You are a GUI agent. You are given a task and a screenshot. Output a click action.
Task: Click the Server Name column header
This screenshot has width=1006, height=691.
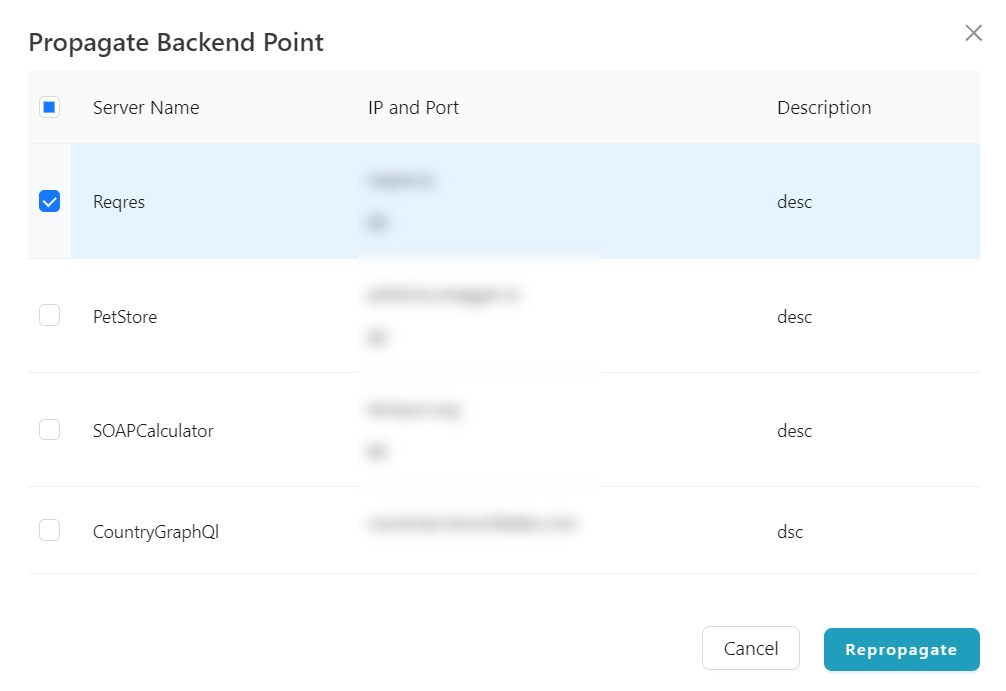pyautogui.click(x=146, y=108)
